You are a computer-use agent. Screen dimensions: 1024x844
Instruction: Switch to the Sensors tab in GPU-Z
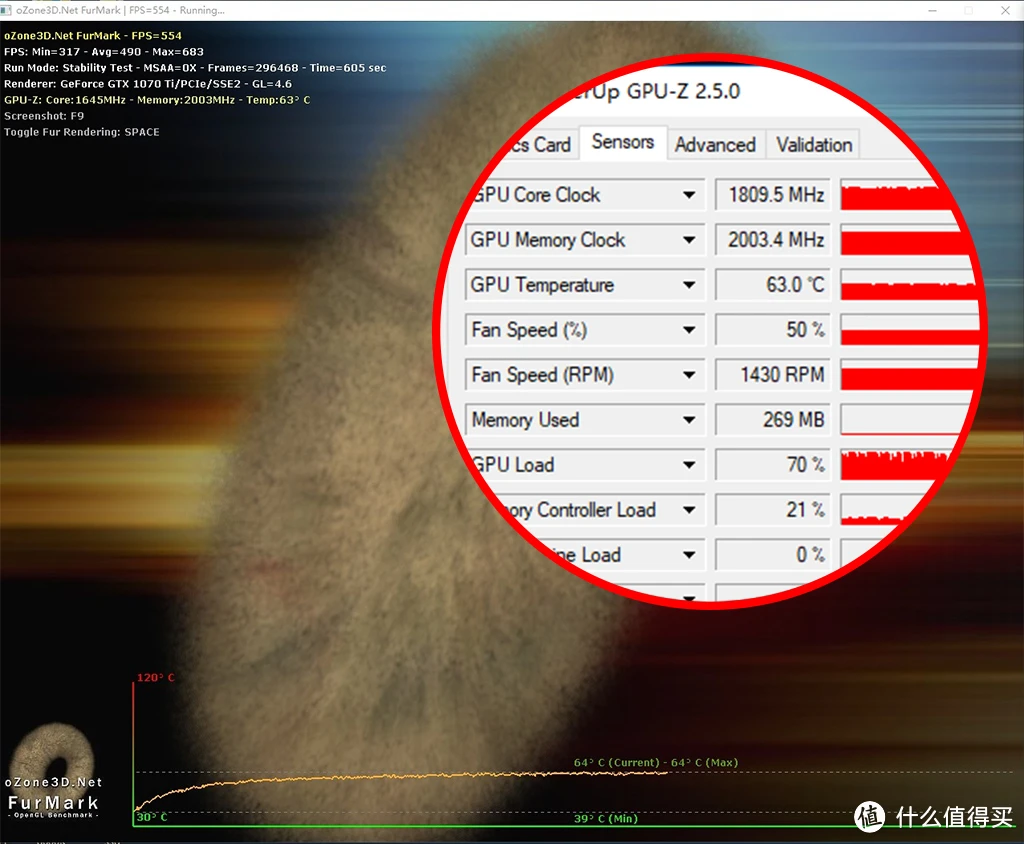coord(622,142)
